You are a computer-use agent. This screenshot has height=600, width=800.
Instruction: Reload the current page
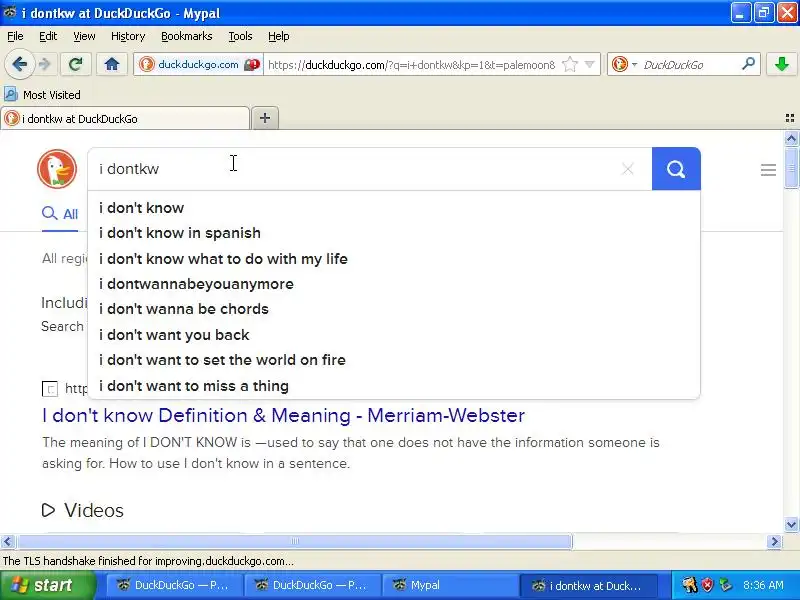click(x=76, y=64)
